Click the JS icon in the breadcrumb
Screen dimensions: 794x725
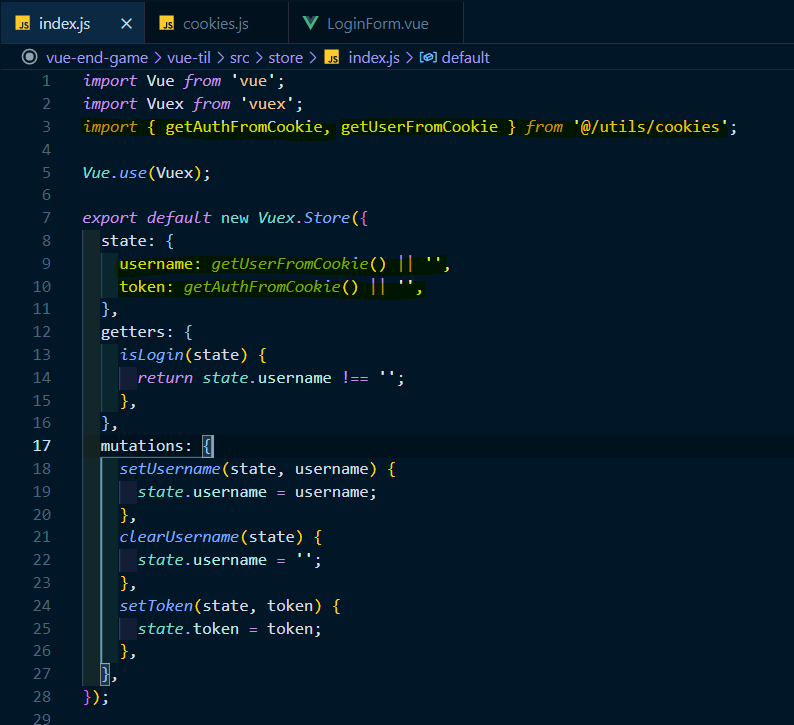(332, 58)
